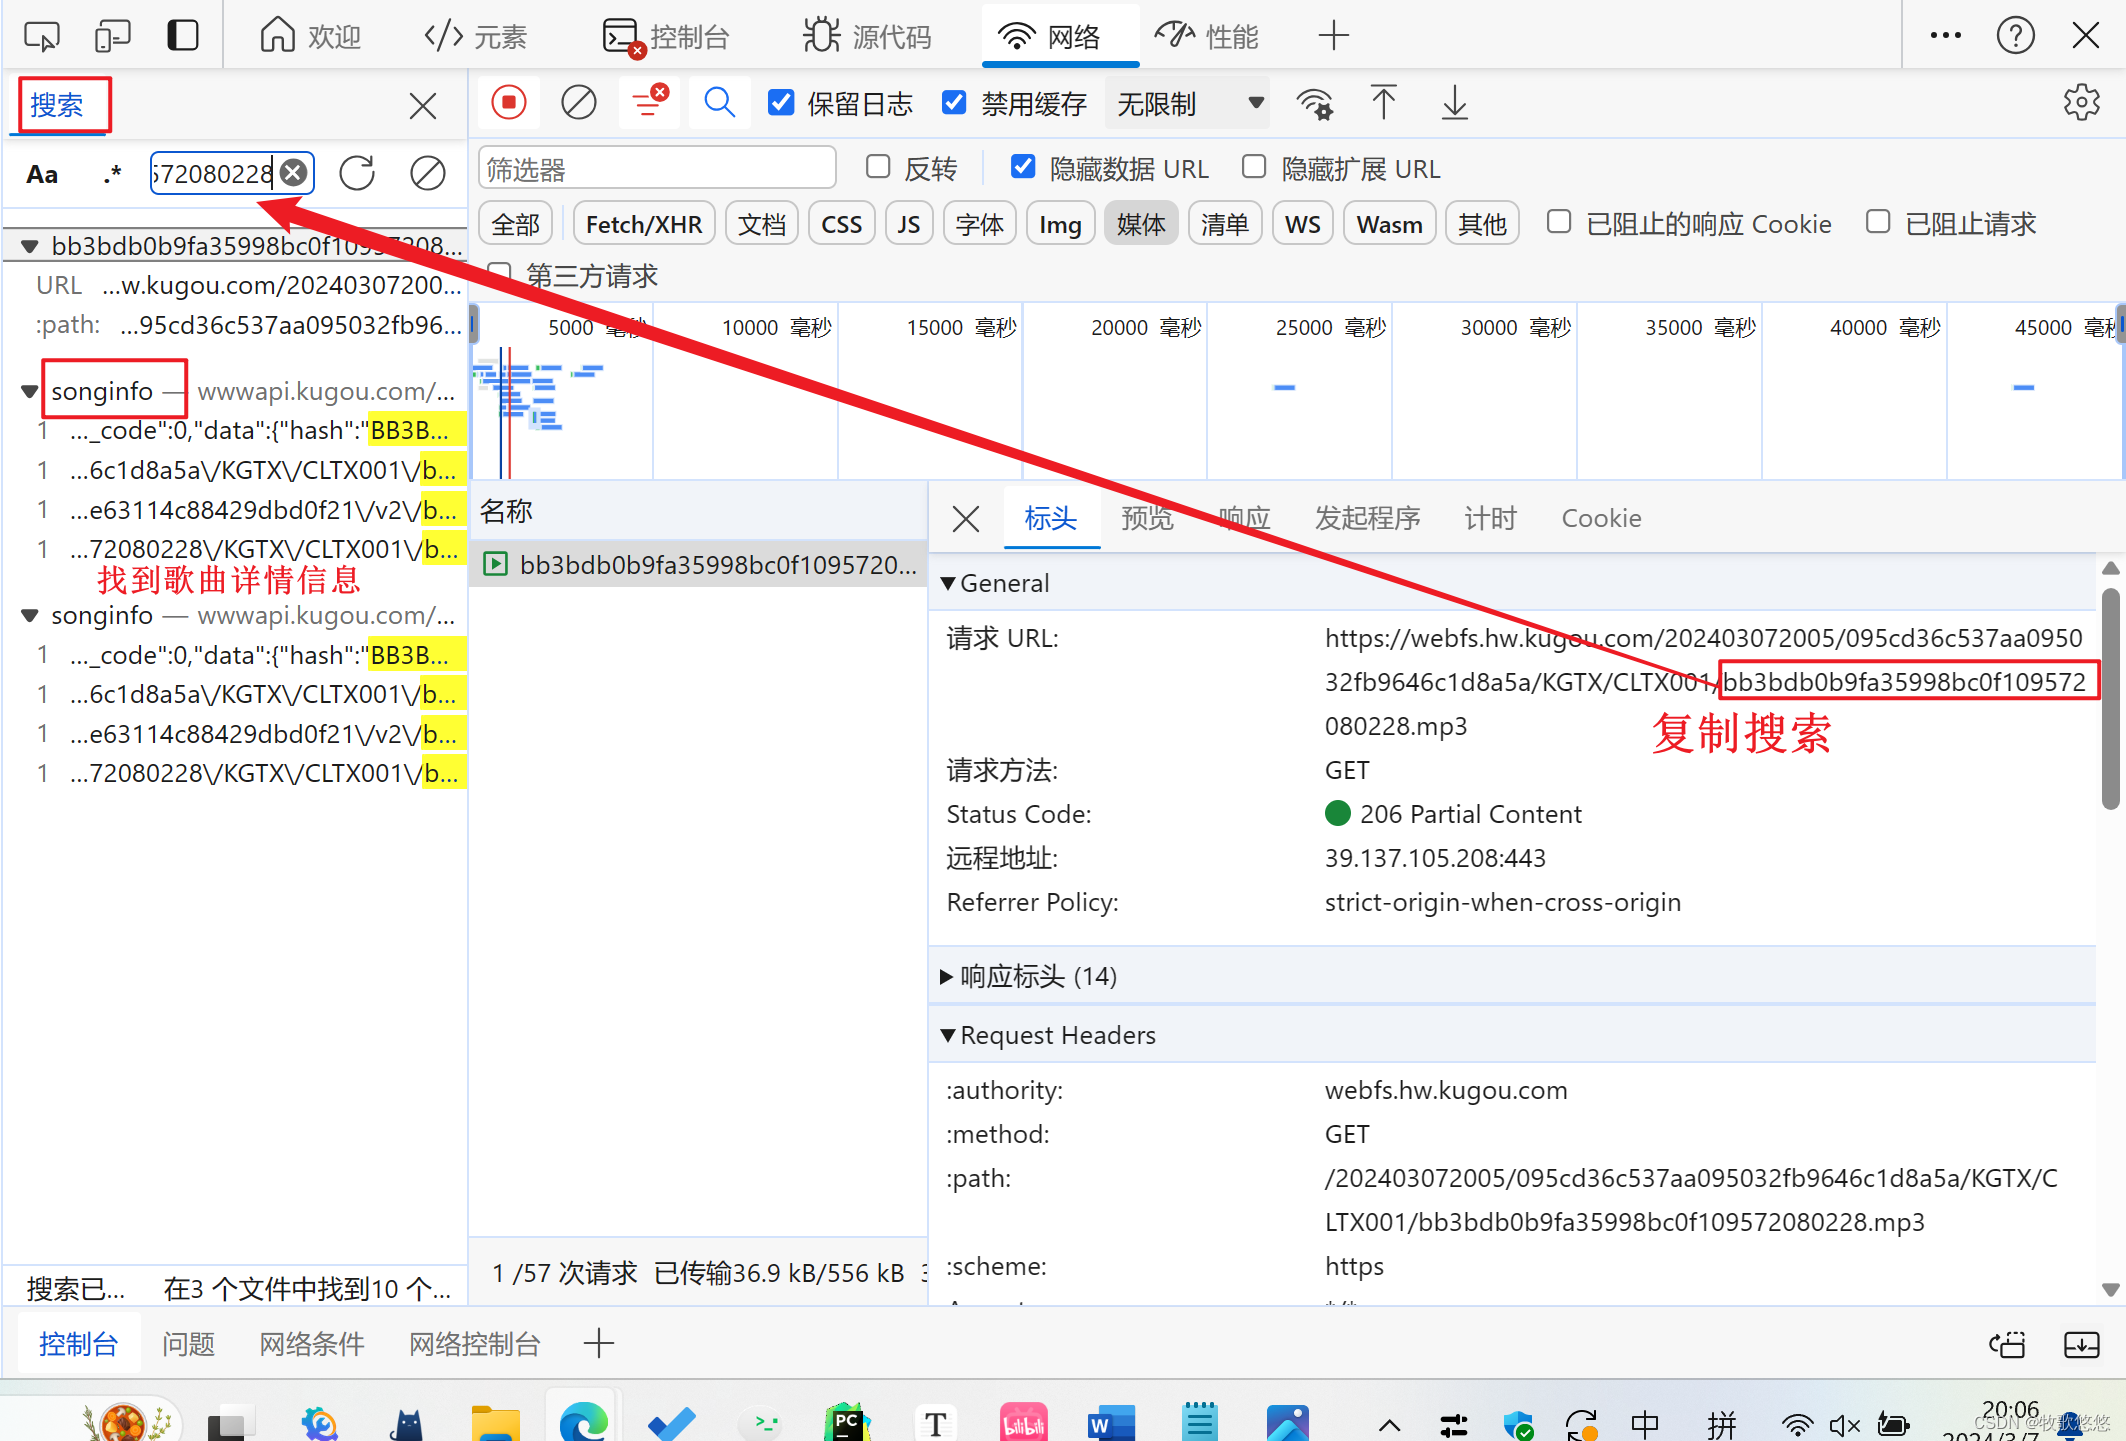Toggle the network filter icon

pyautogui.click(x=648, y=102)
